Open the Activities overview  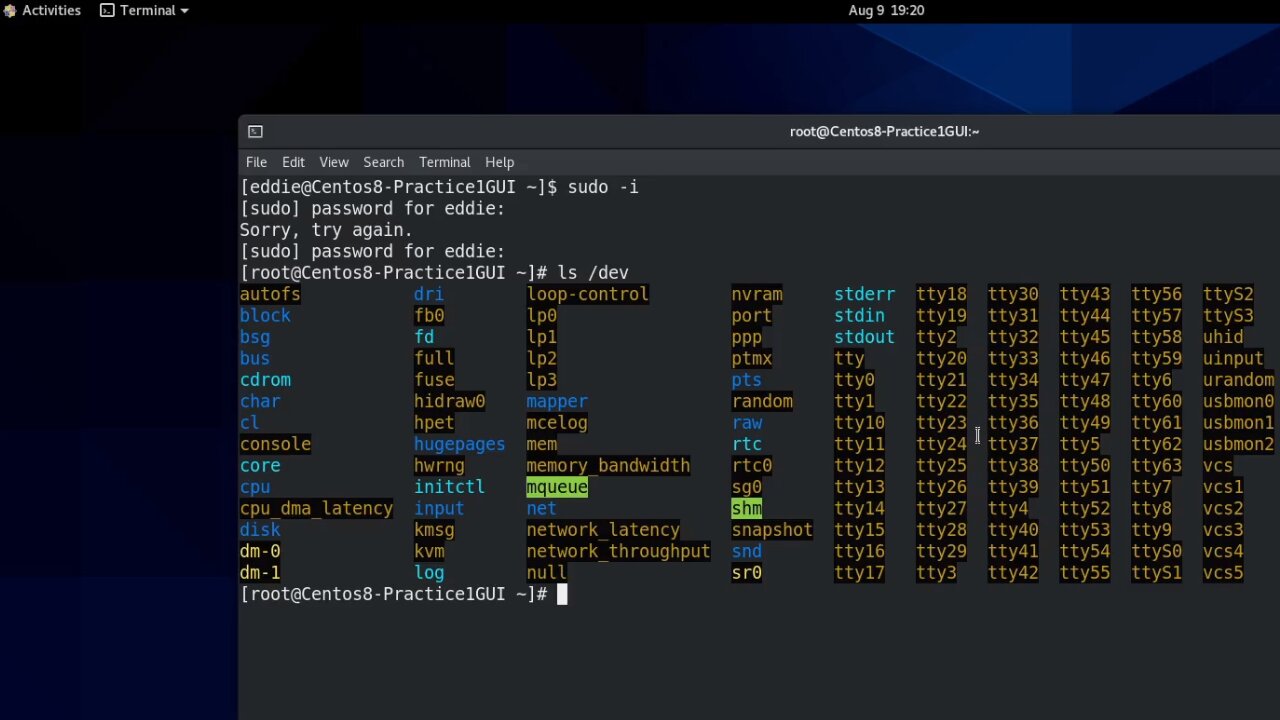(42, 10)
